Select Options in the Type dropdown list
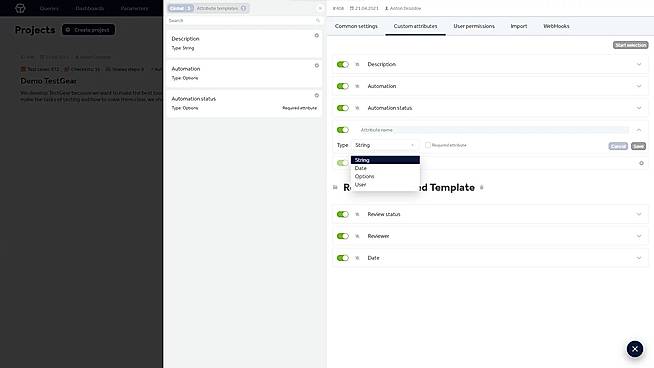Viewport: 654px width, 368px height. coord(385,176)
